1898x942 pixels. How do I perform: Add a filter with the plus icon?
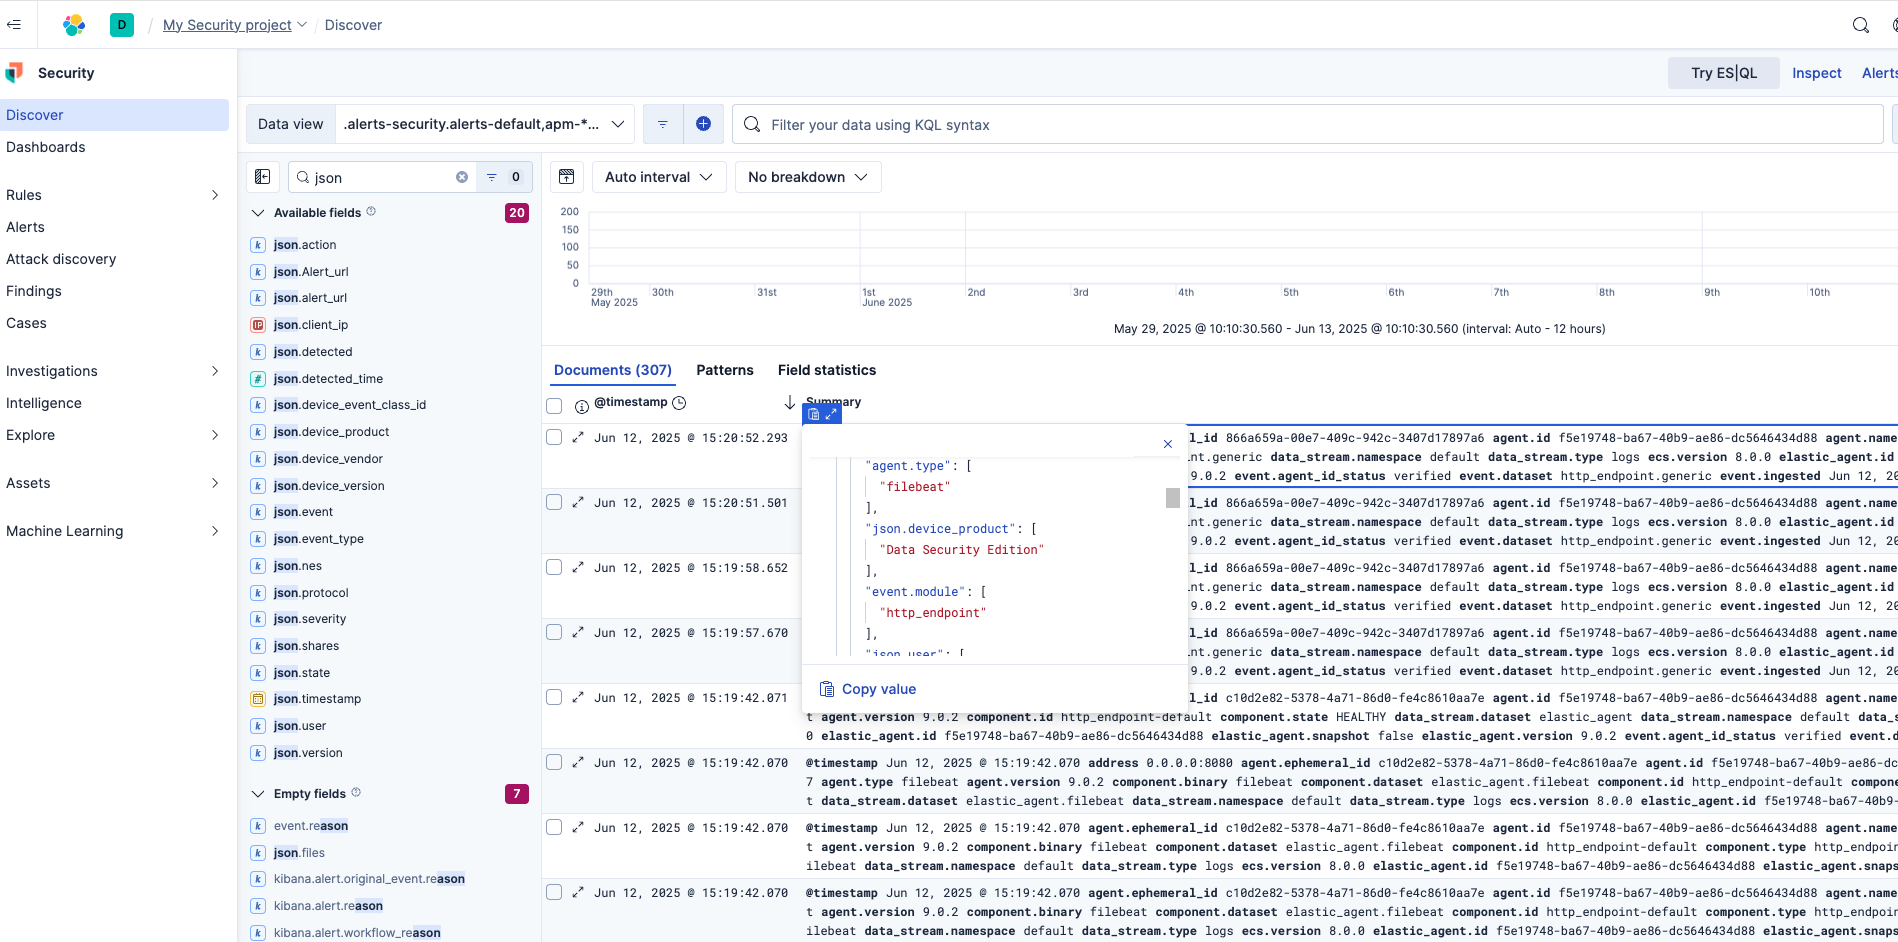pos(703,124)
